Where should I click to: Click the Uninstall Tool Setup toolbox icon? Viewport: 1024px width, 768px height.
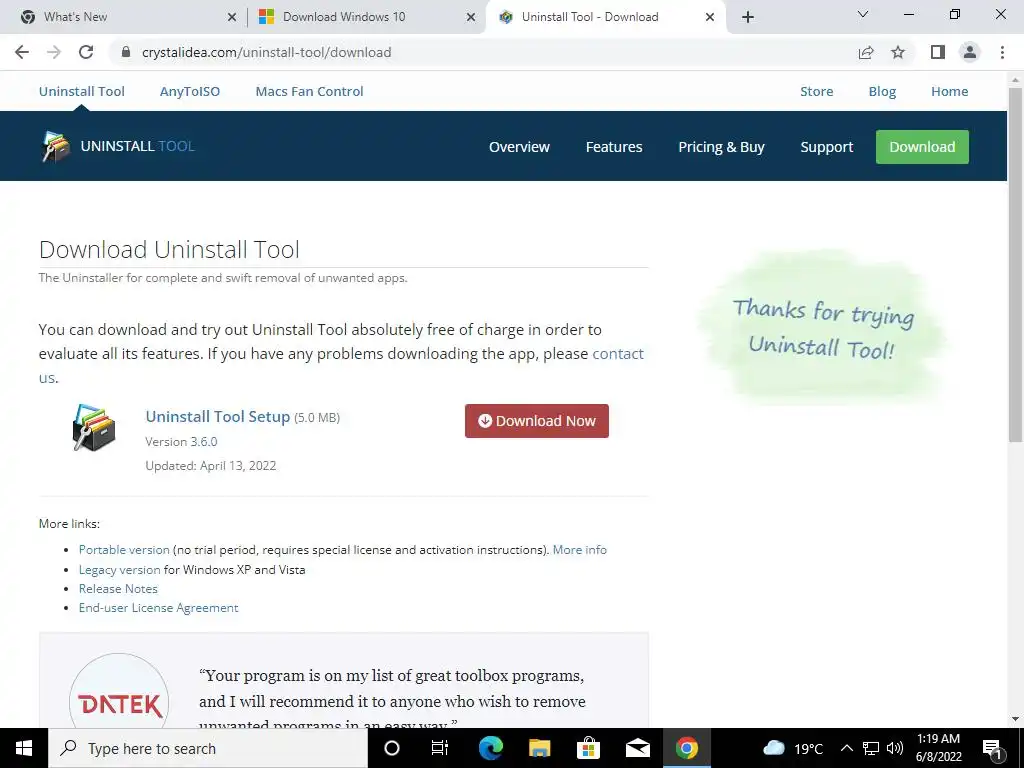point(94,428)
